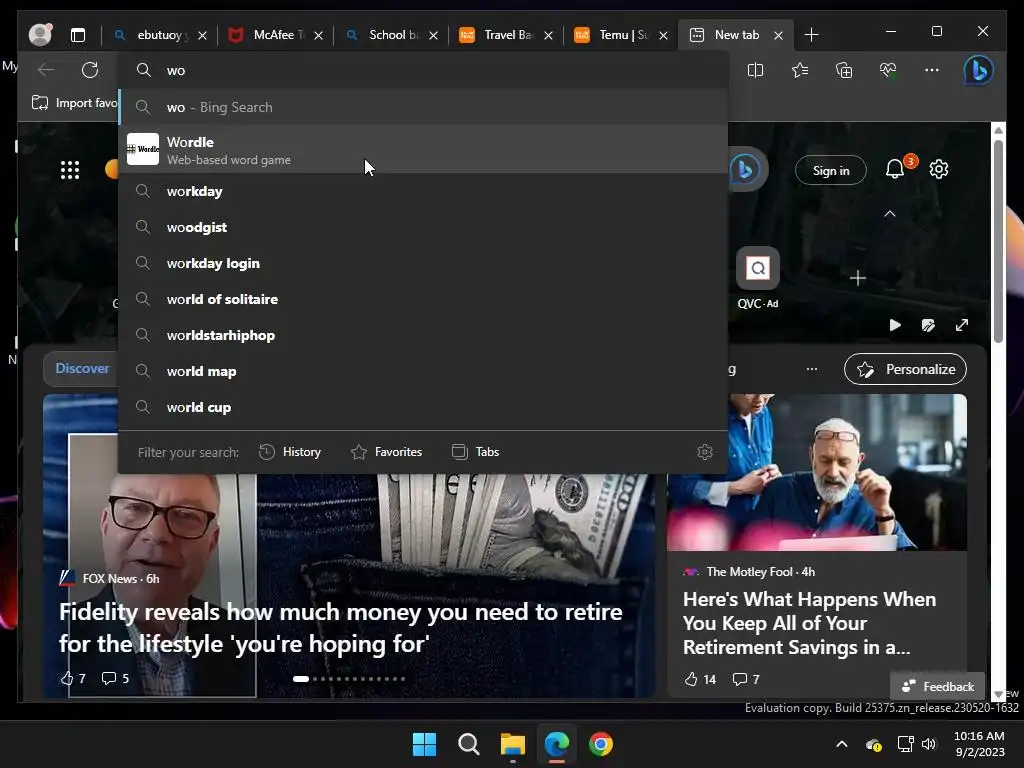This screenshot has height=768, width=1024.
Task: Open comments on Motley Fool article
Action: (746, 679)
